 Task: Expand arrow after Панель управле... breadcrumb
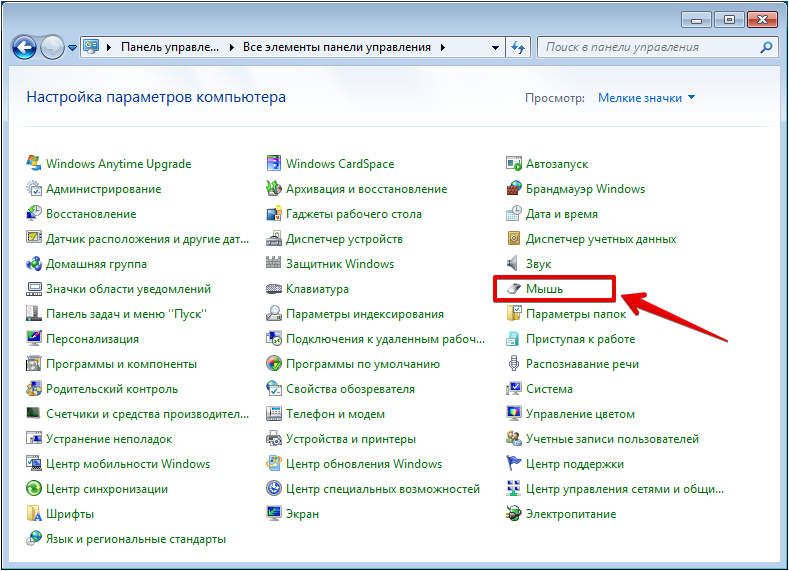(x=231, y=47)
